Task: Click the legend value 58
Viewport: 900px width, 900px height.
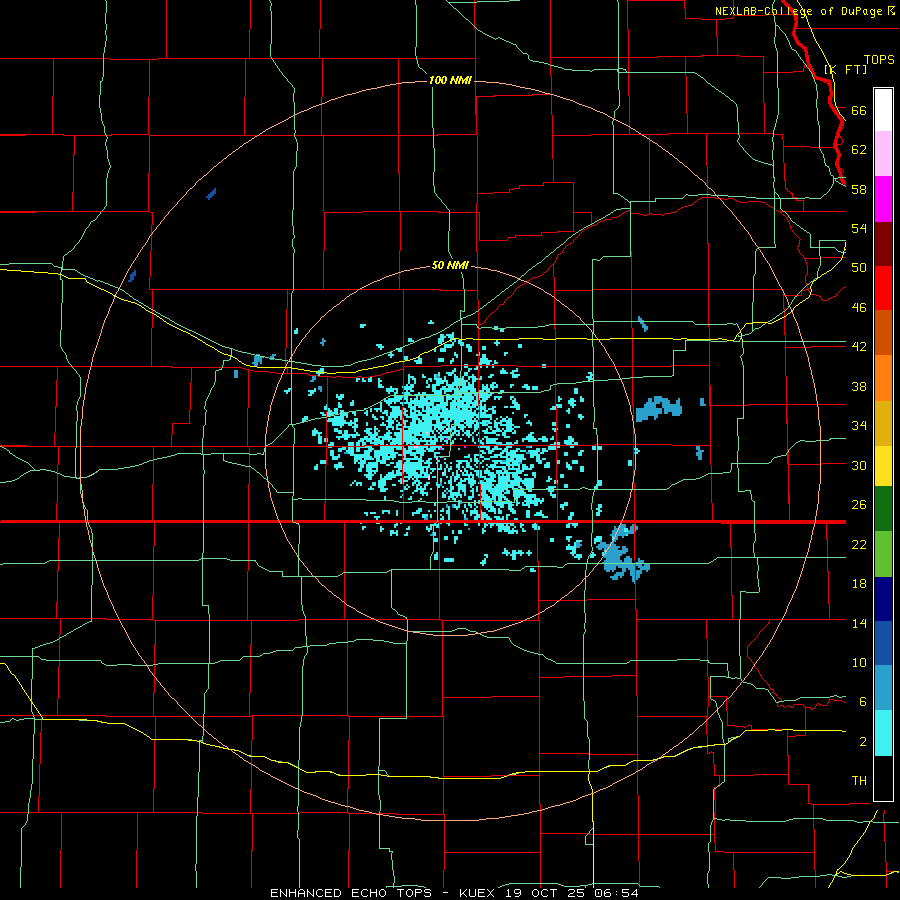Action: point(859,189)
